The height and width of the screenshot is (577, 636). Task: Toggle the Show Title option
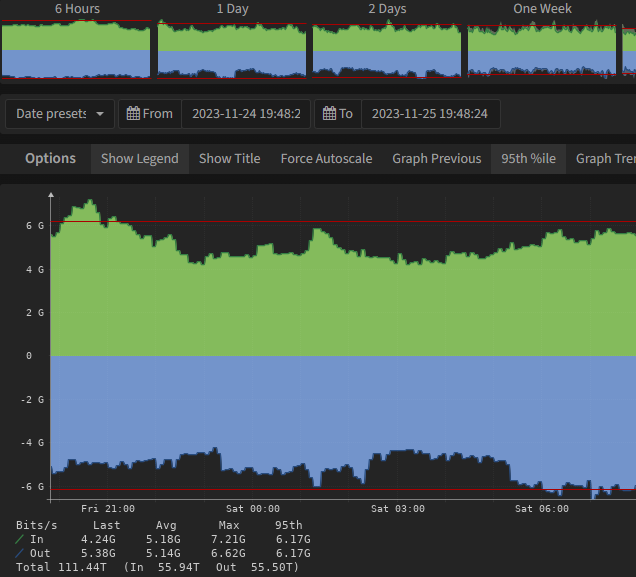pos(229,158)
